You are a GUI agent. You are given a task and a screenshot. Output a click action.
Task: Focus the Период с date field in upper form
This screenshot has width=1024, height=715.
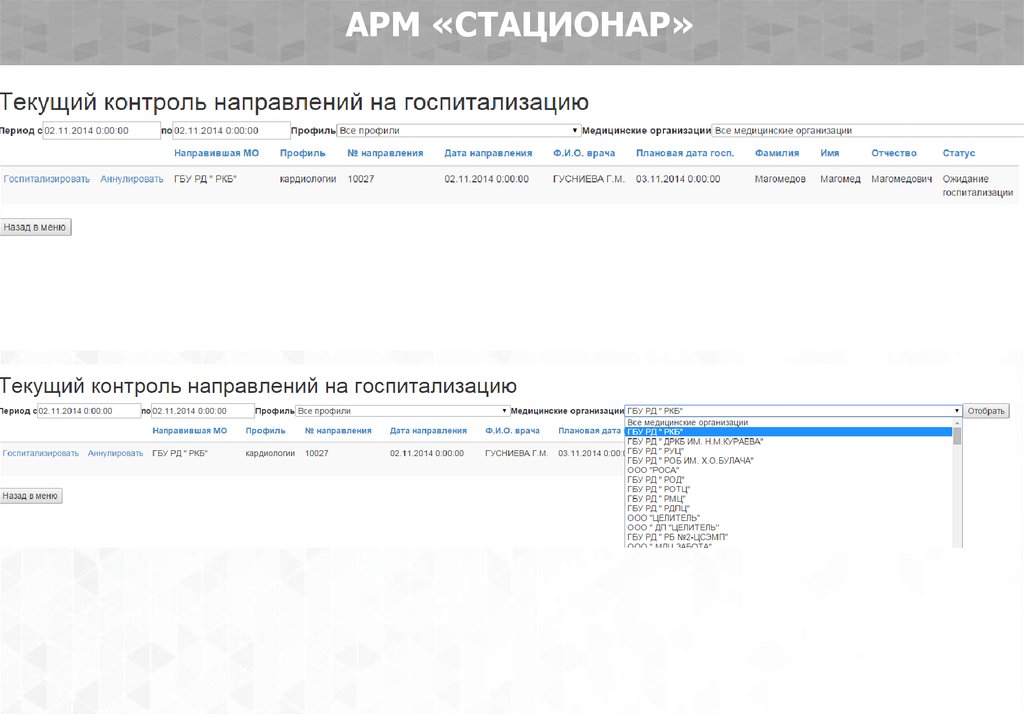[x=101, y=131]
